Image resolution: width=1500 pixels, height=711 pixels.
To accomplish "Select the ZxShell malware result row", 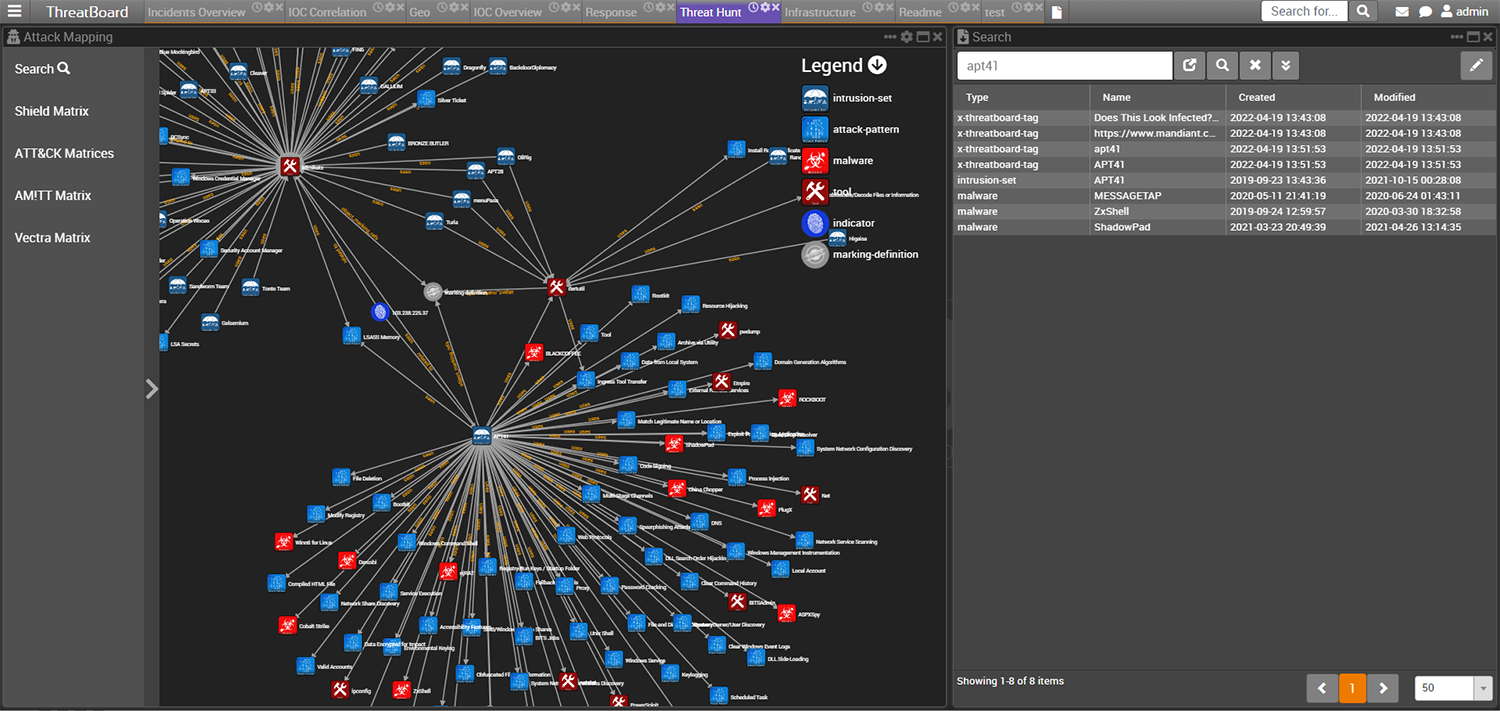I will click(1224, 211).
